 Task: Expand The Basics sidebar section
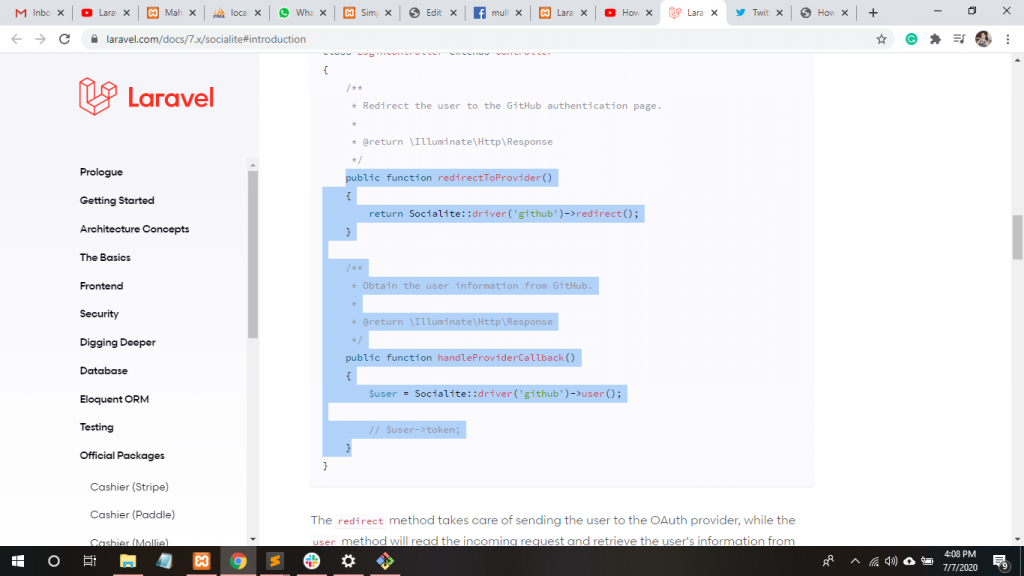point(105,257)
